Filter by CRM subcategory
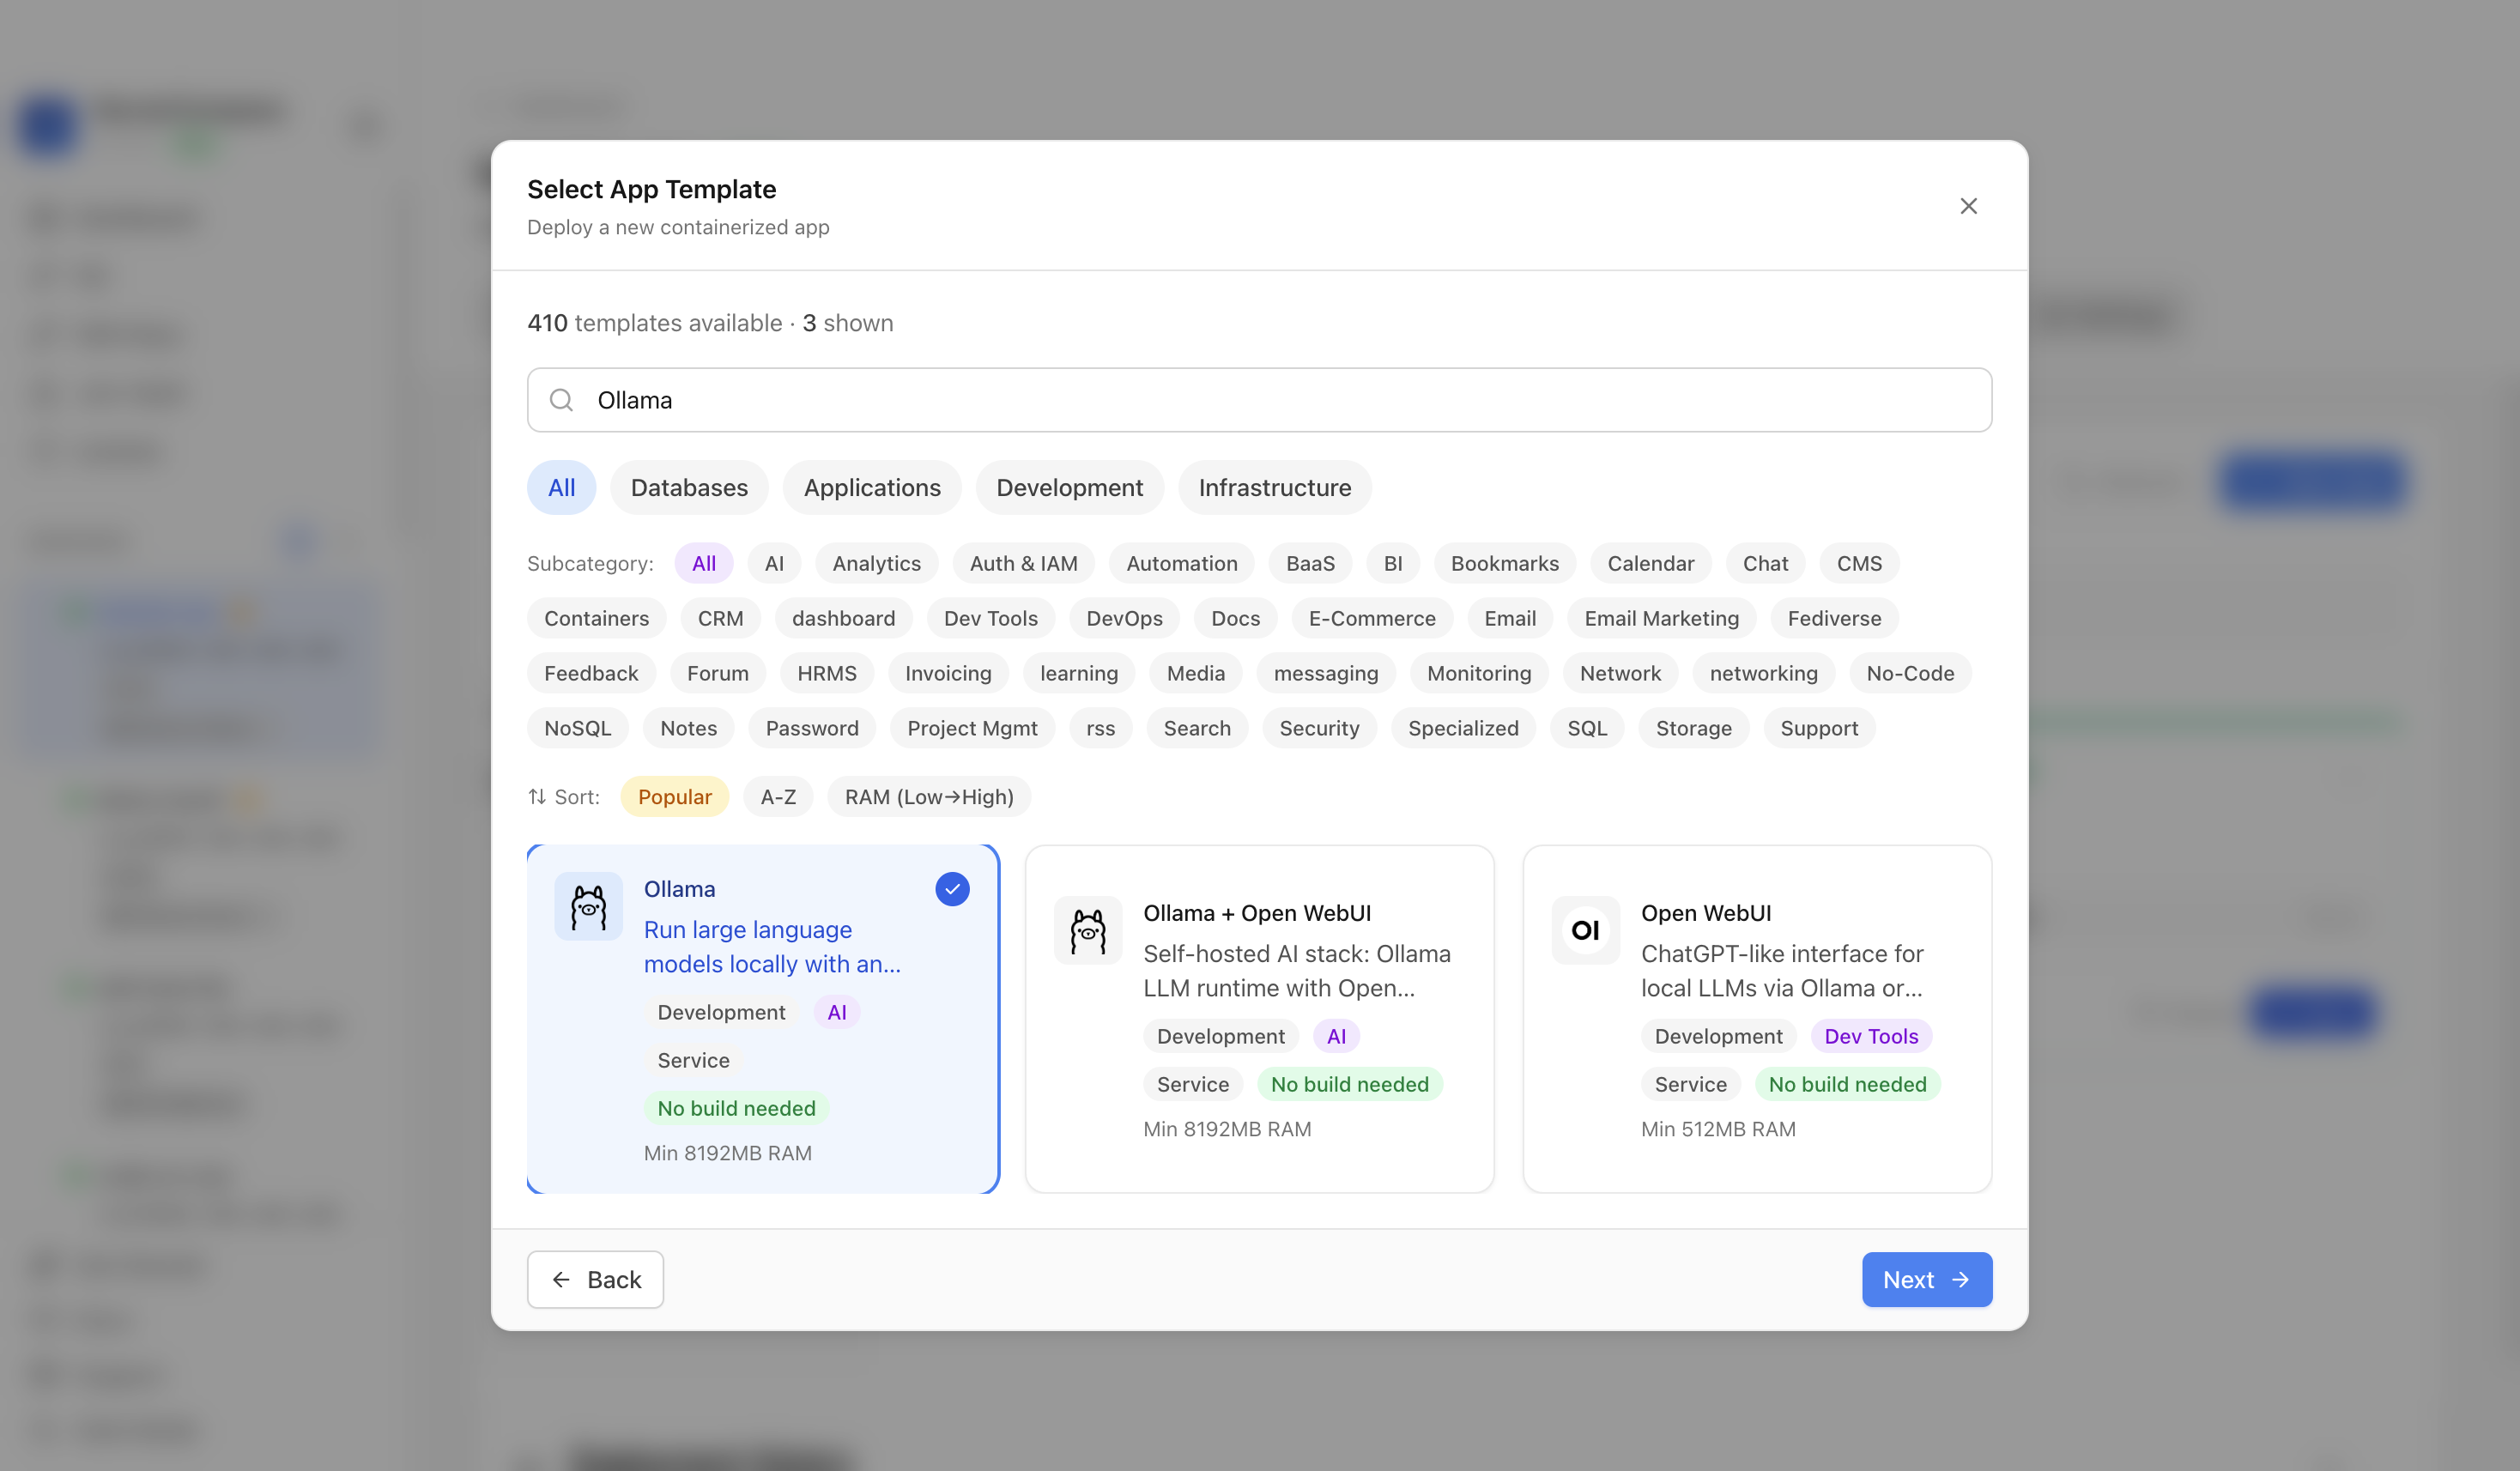This screenshot has height=1471, width=2520. click(720, 619)
